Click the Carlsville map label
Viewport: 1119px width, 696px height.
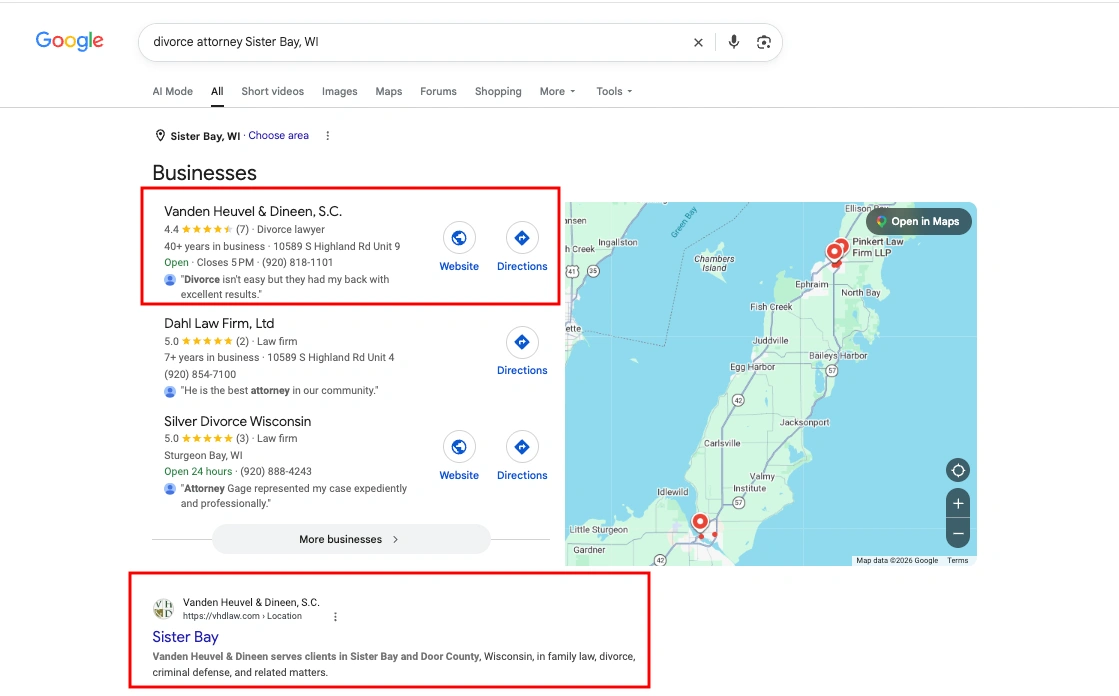(722, 443)
